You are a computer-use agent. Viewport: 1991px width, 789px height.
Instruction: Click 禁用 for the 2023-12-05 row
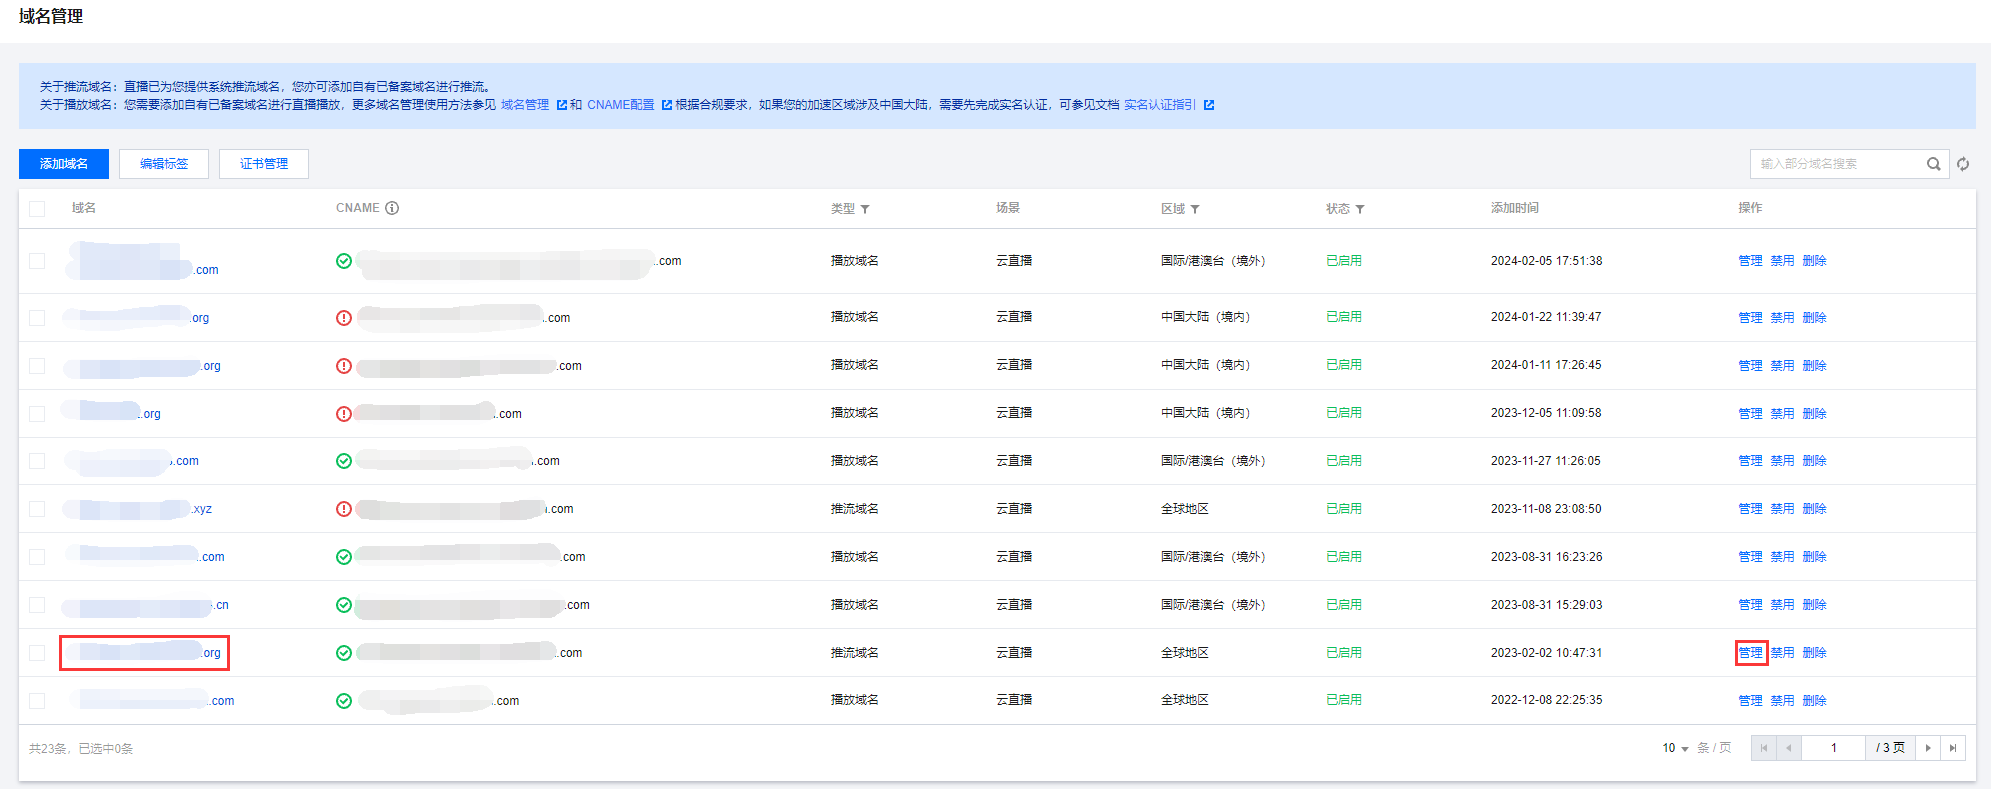1782,414
